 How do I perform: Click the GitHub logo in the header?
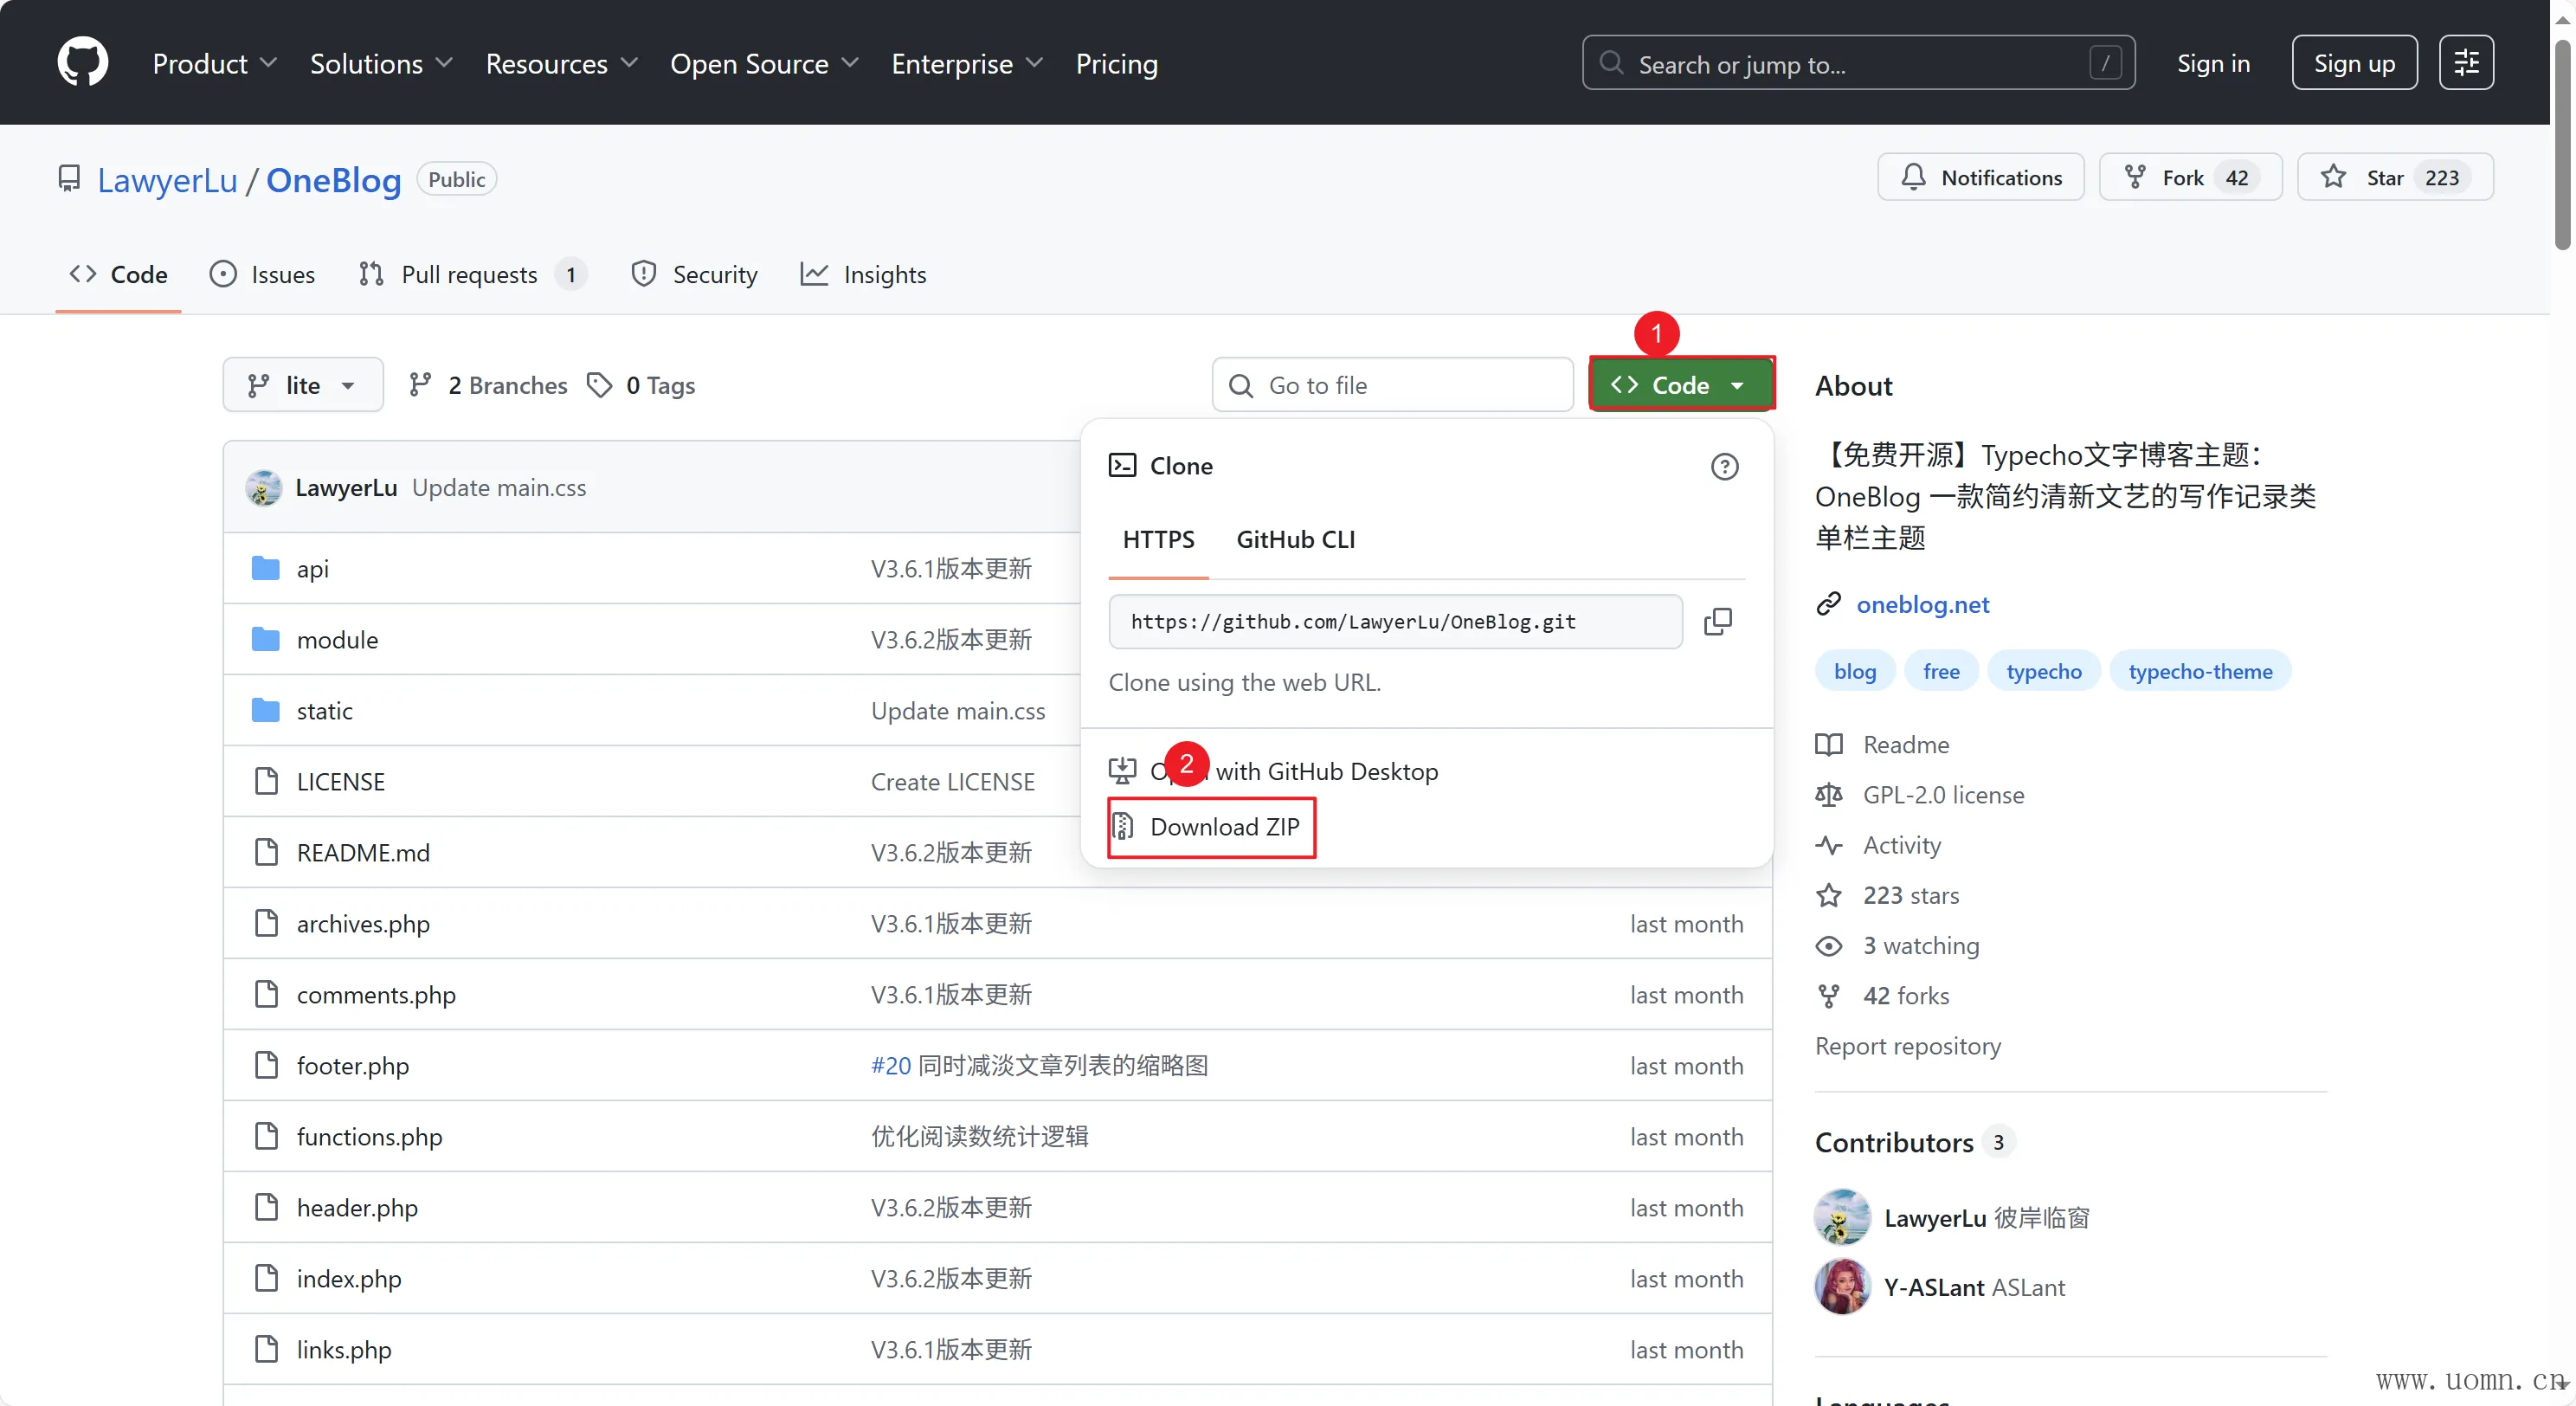(x=82, y=63)
